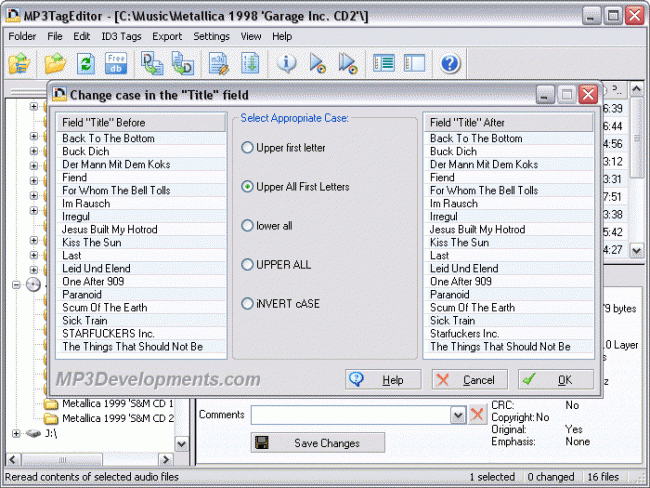The width and height of the screenshot is (650, 488).
Task: Select Metallica 1999 'S&M CD 2 folder
Action: coord(118,418)
